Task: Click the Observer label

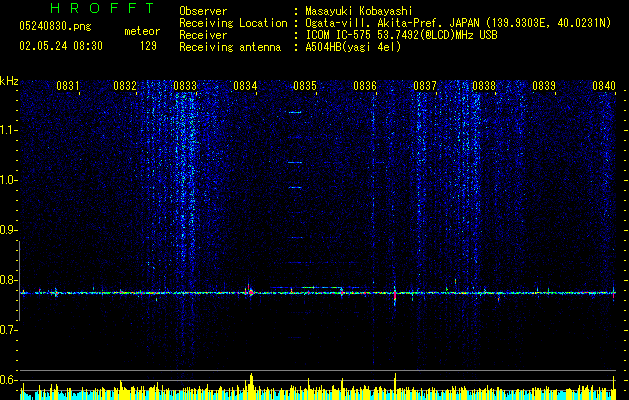Action: 203,11
